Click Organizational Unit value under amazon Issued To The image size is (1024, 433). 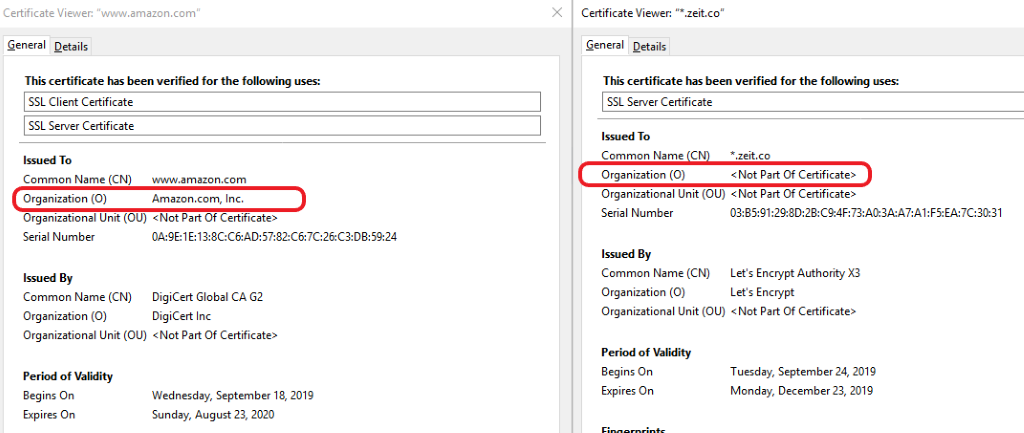tap(214, 217)
